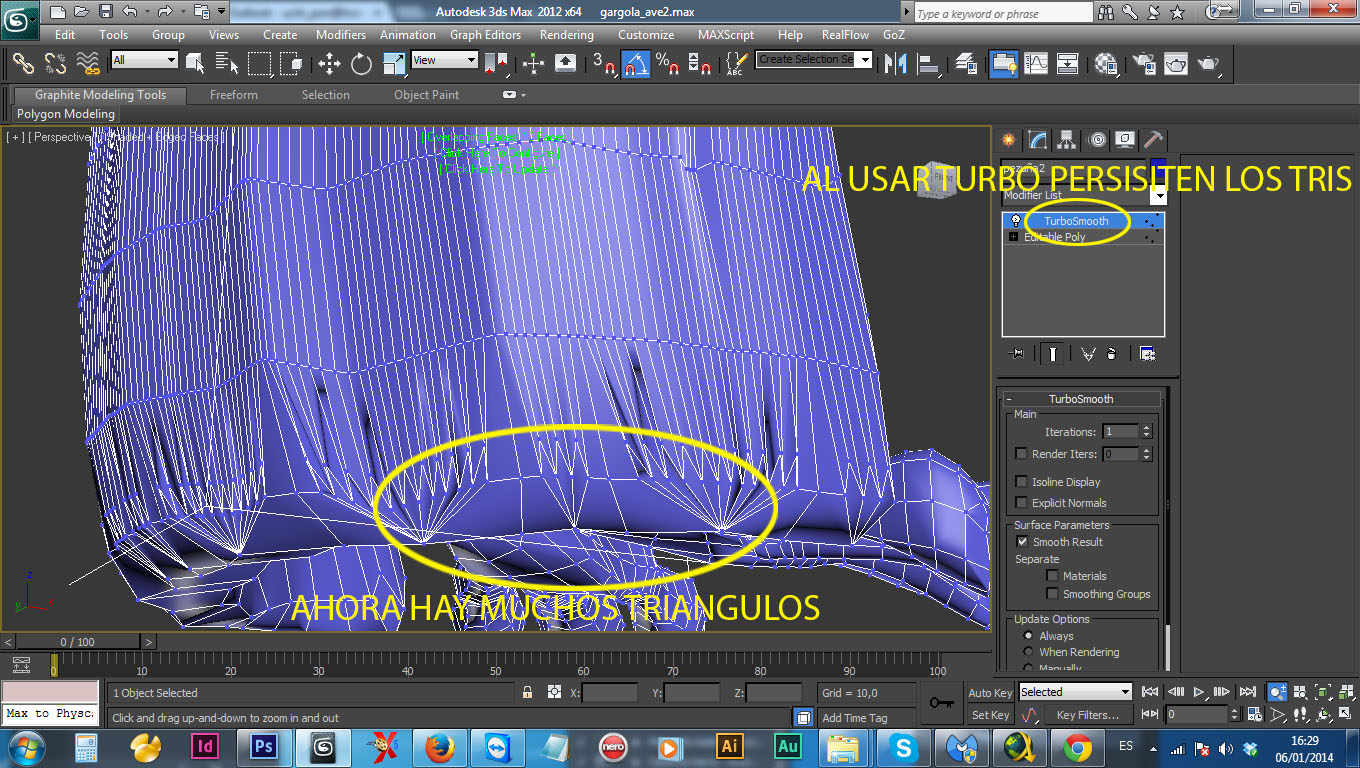Check Separate by Materials
The height and width of the screenshot is (768, 1360).
(1052, 576)
